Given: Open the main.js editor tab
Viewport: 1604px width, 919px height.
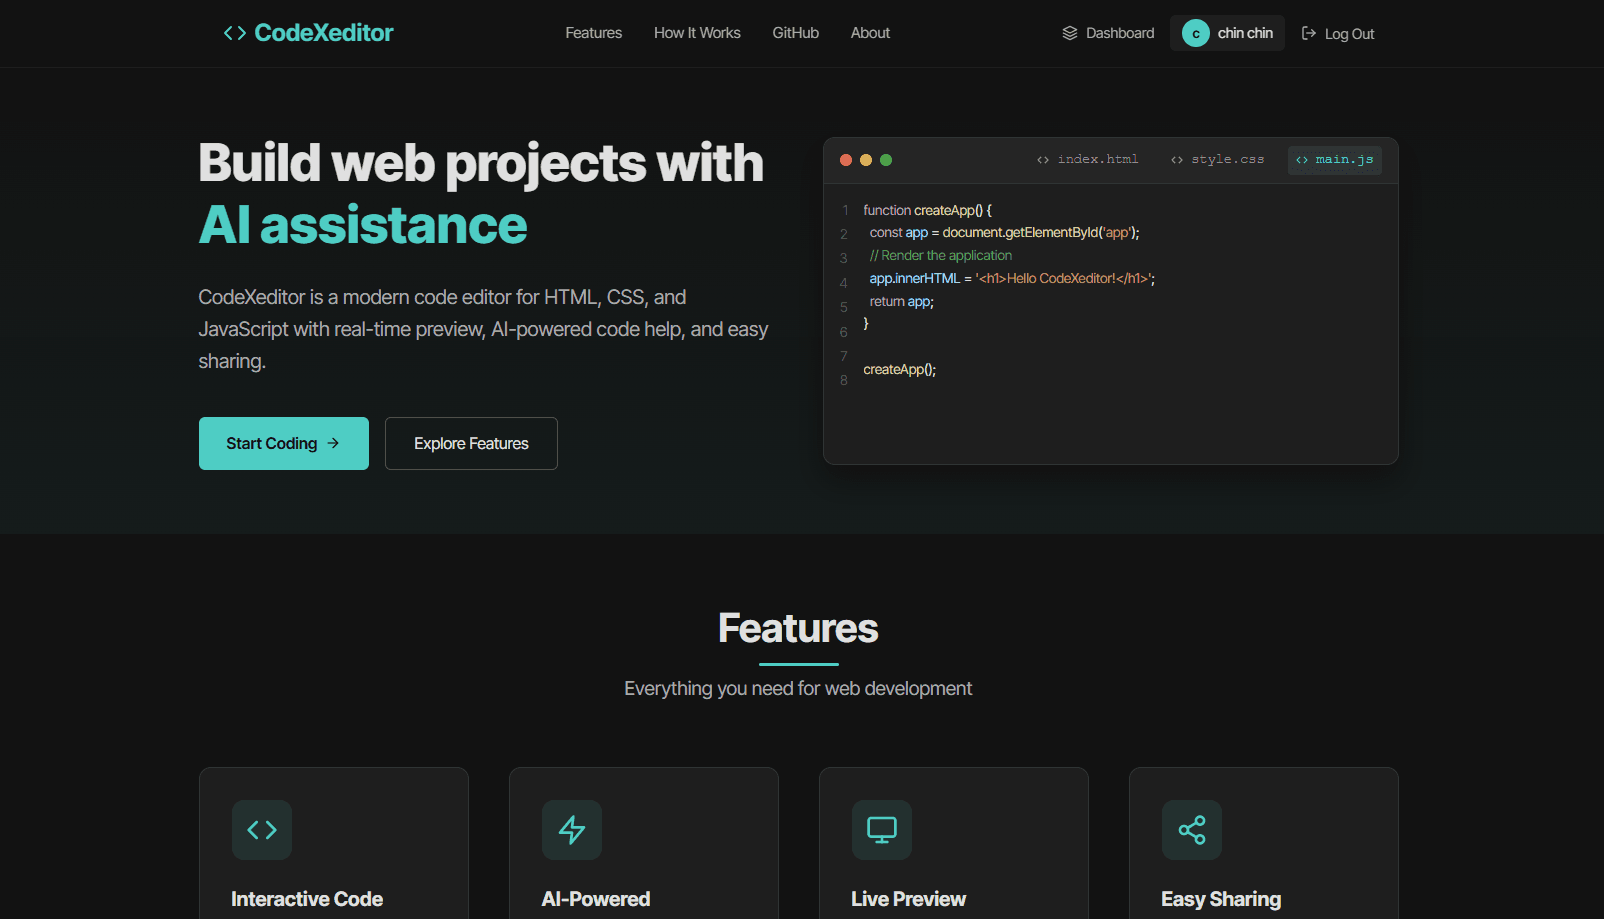Looking at the screenshot, I should point(1334,159).
